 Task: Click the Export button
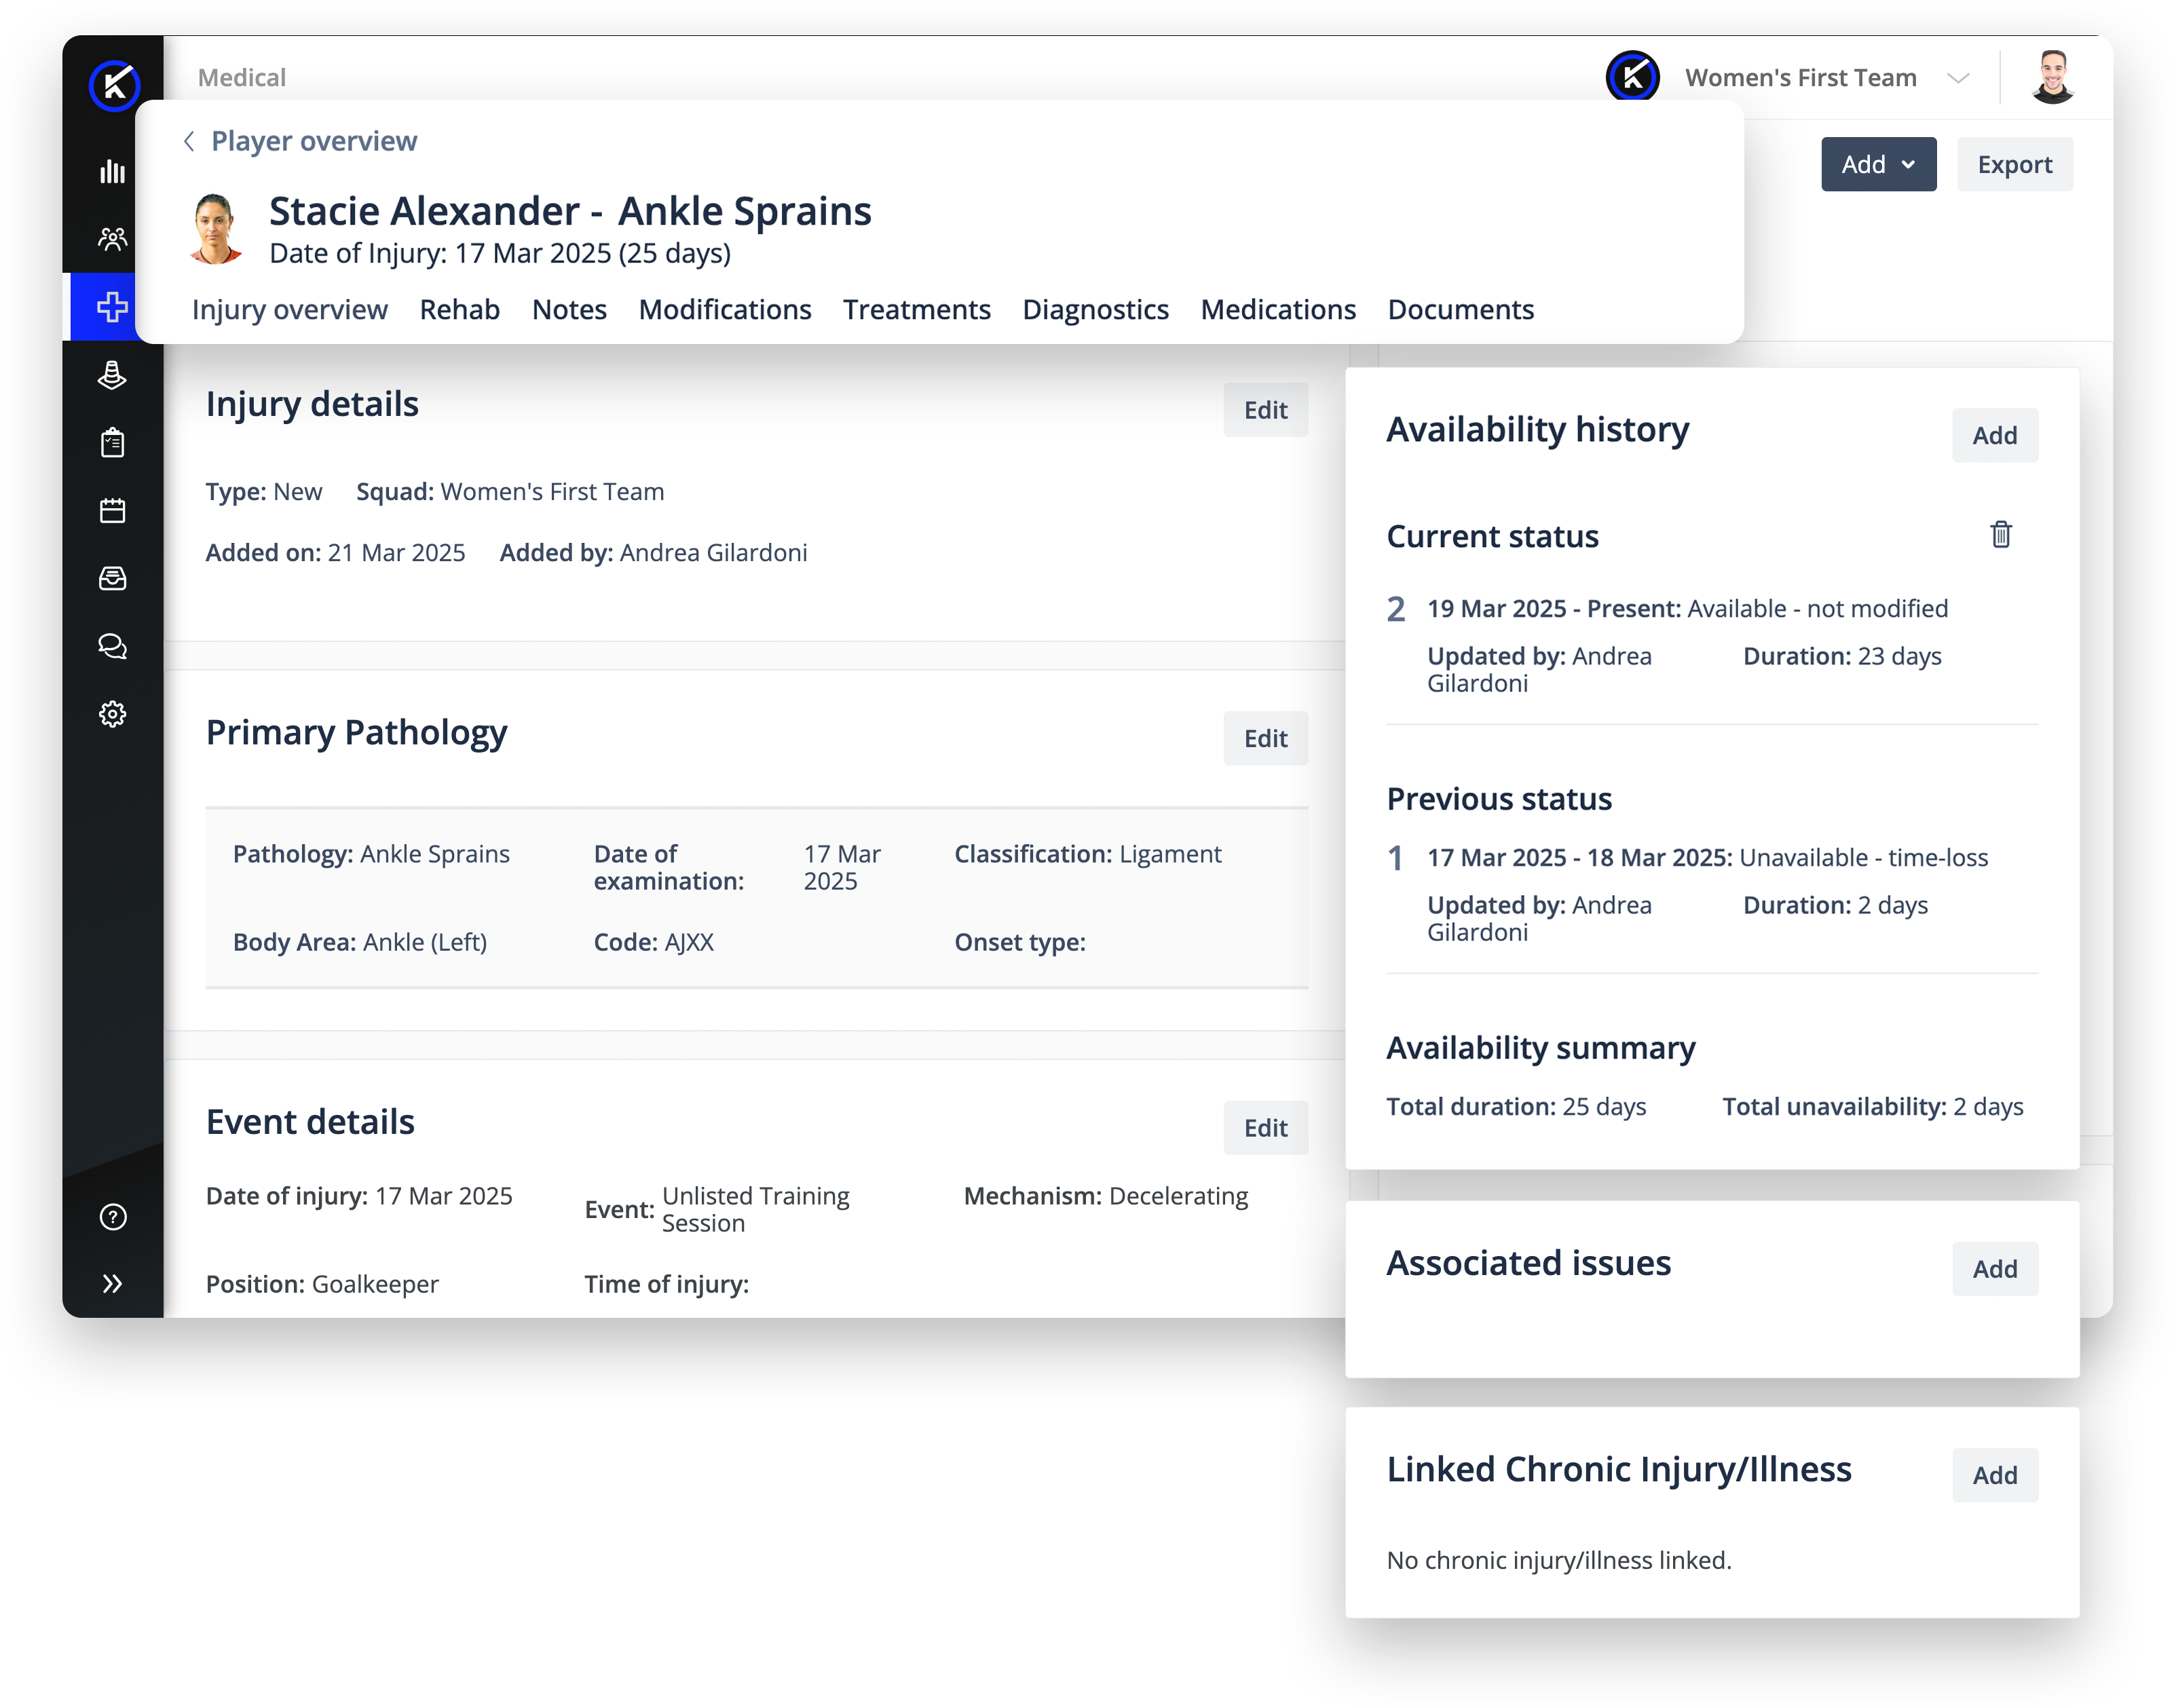point(2013,164)
